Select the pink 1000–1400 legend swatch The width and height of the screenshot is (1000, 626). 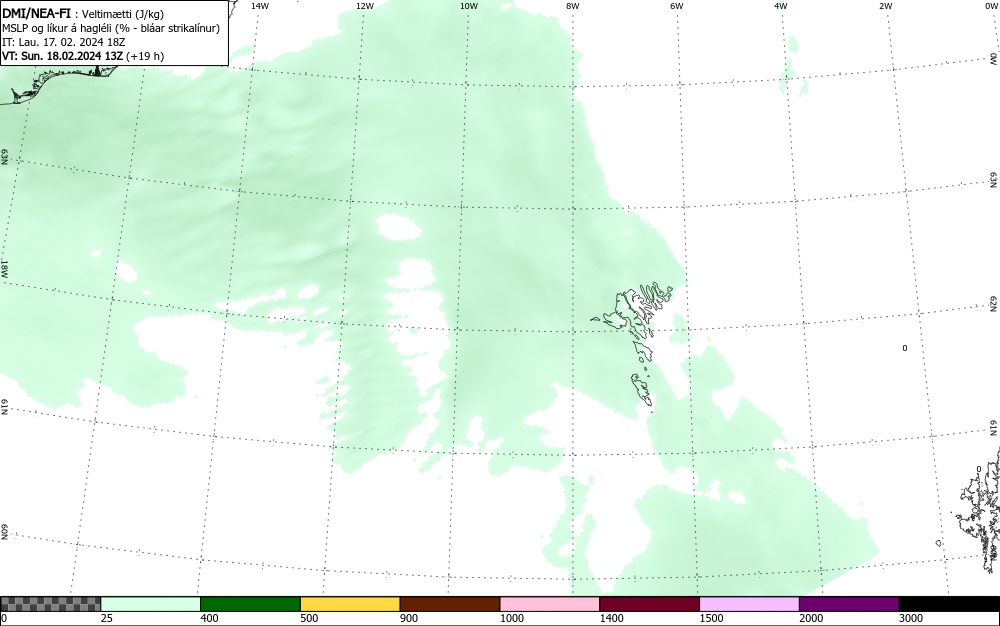tap(550, 604)
